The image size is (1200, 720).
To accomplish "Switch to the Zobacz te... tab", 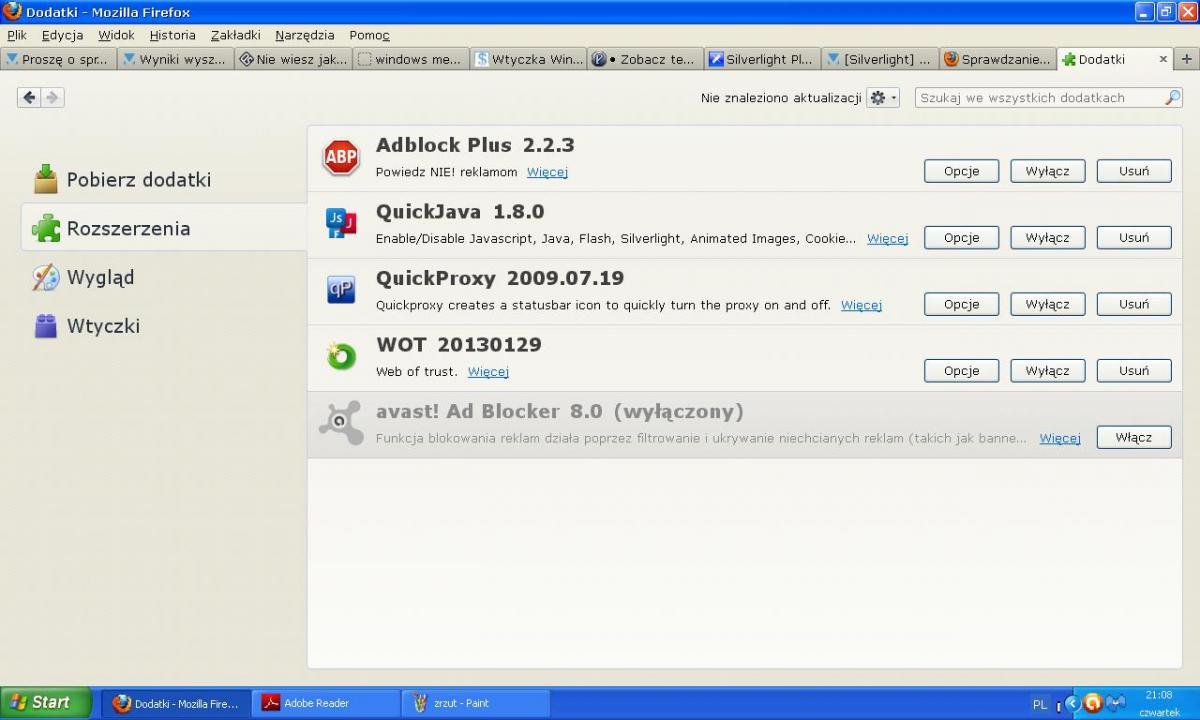I will pos(645,59).
